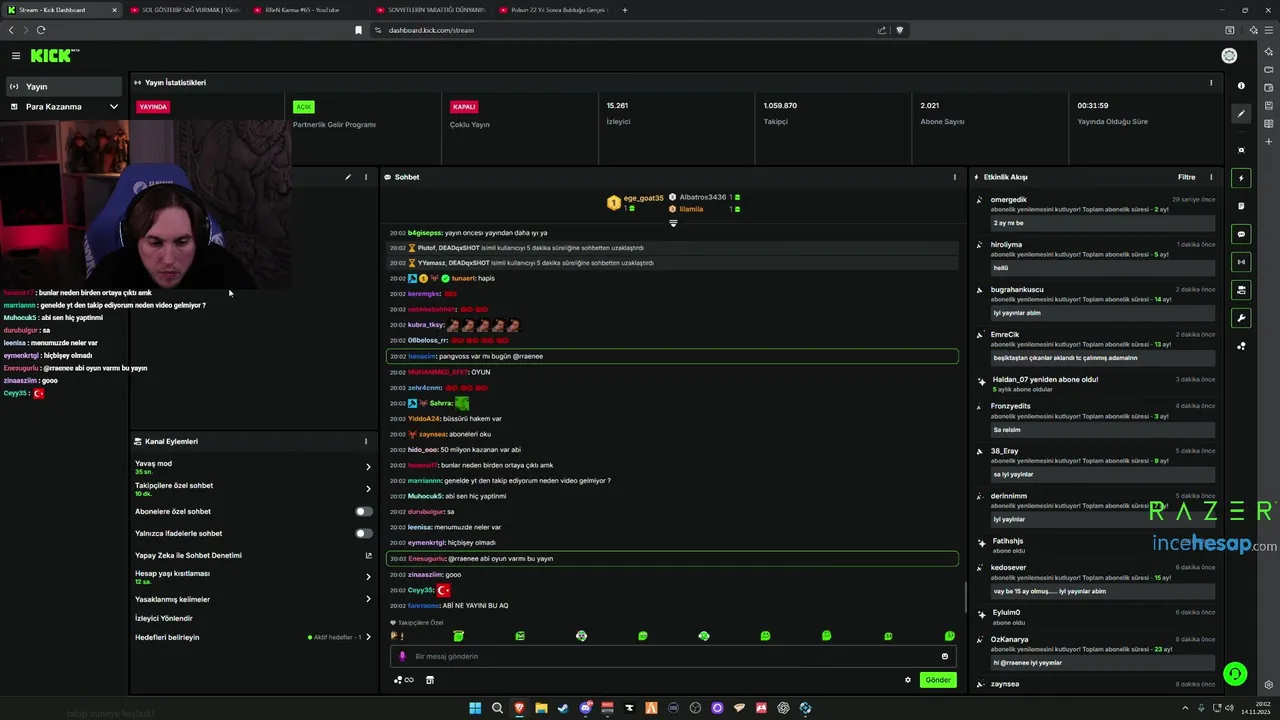Toggle Yalnızca ifadelerle sohbet switch
Viewport: 1280px width, 720px height.
pyautogui.click(x=364, y=533)
